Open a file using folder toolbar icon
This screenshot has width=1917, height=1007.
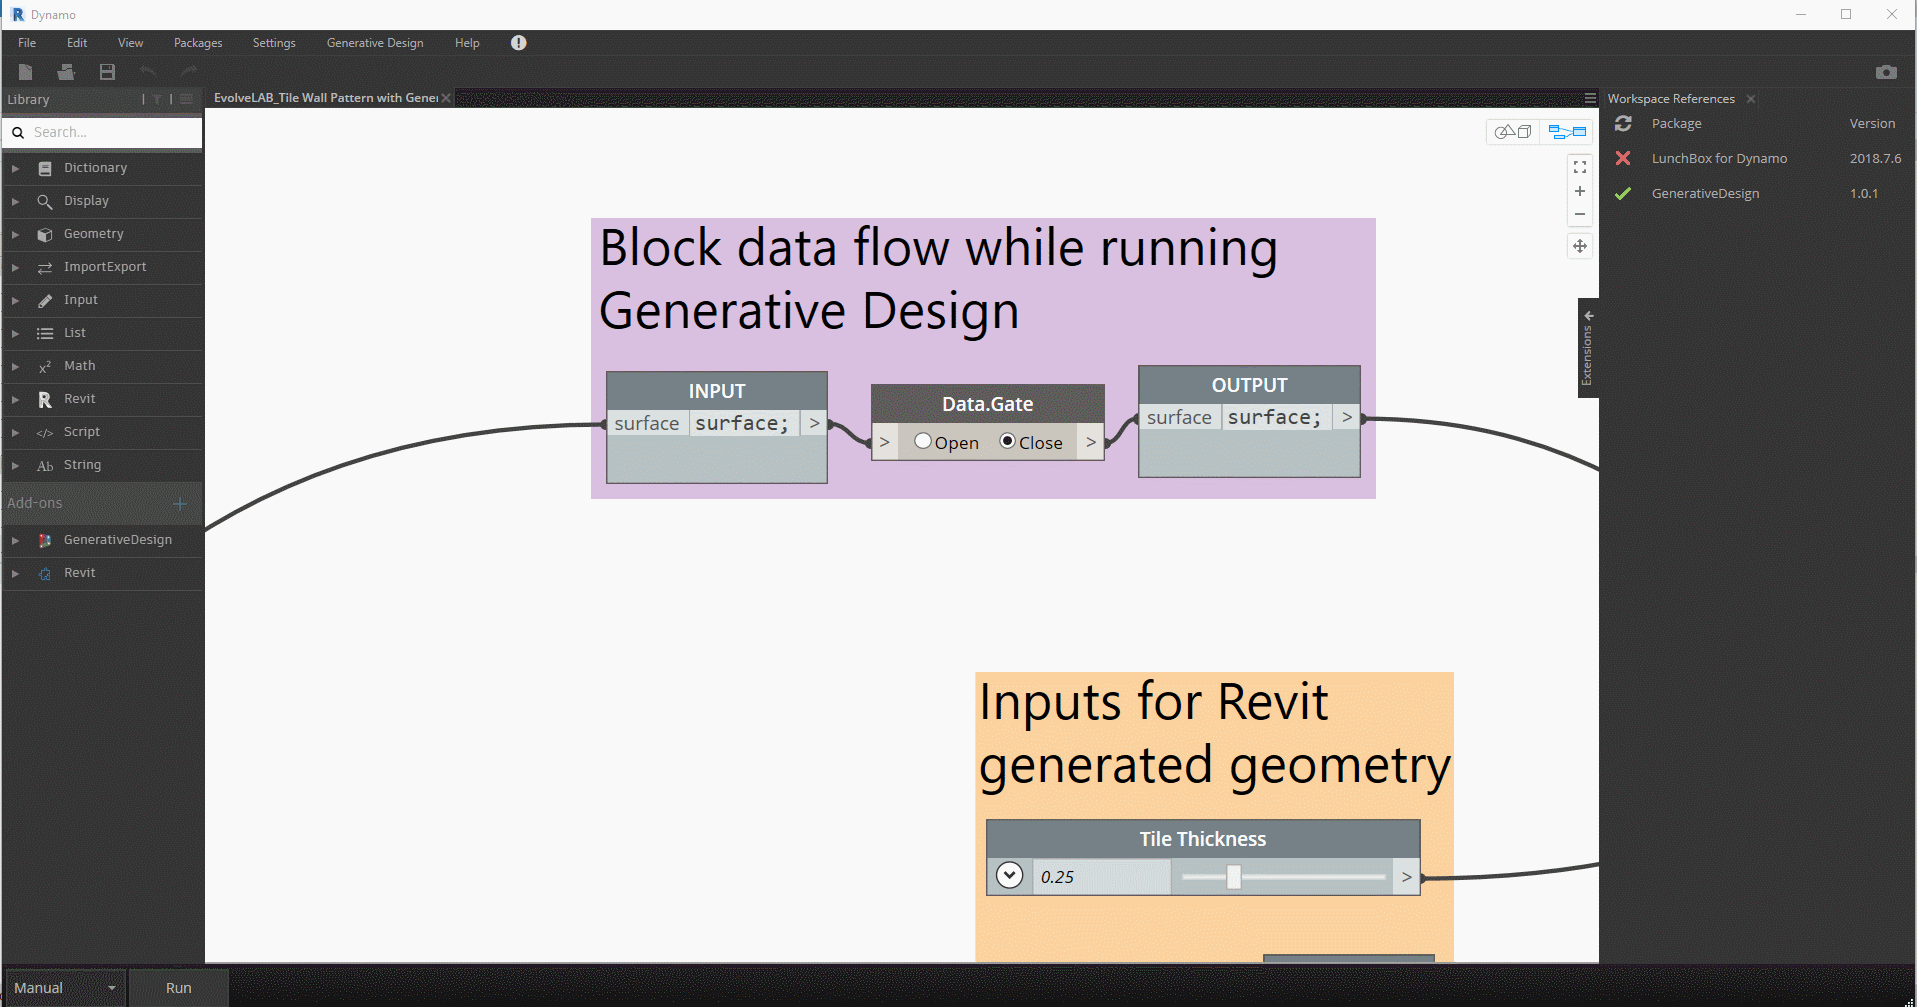[x=66, y=72]
